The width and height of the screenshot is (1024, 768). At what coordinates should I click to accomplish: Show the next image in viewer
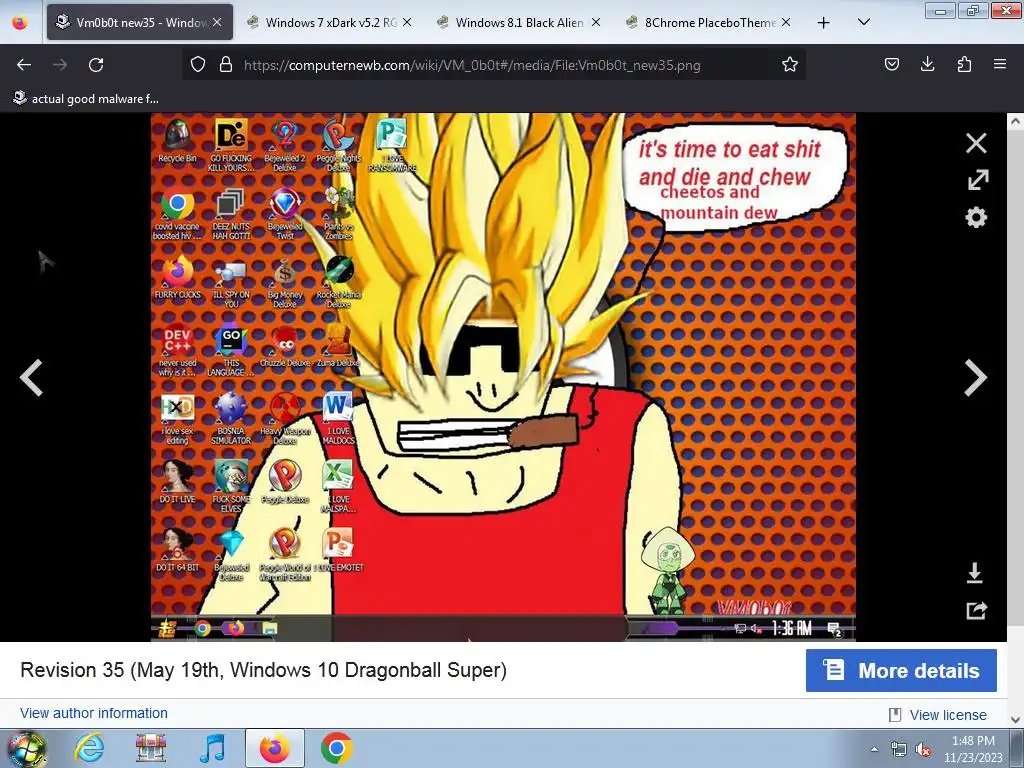[976, 377]
